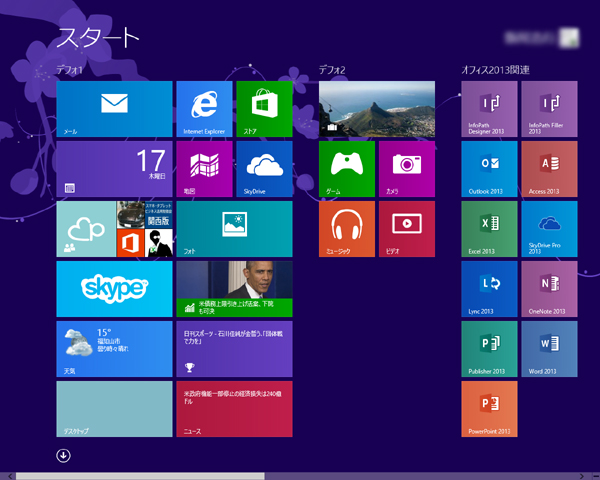The height and width of the screenshot is (480, 600).
Task: Launch OneNote 2013
Action: tap(549, 289)
